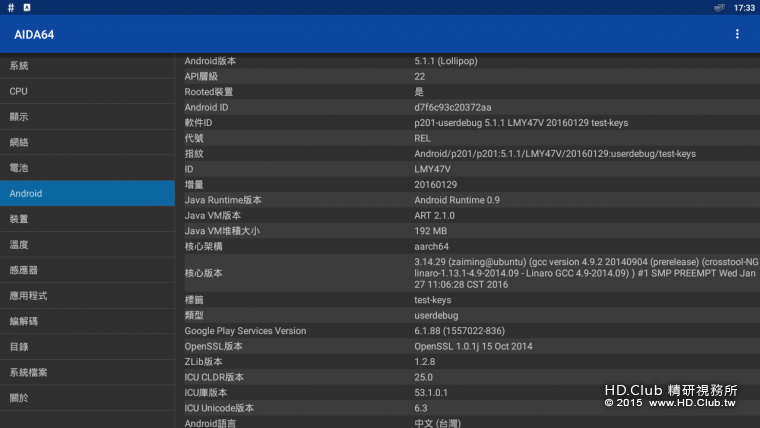
Task: Open the 感應器 sidebar item
Action: 87,270
